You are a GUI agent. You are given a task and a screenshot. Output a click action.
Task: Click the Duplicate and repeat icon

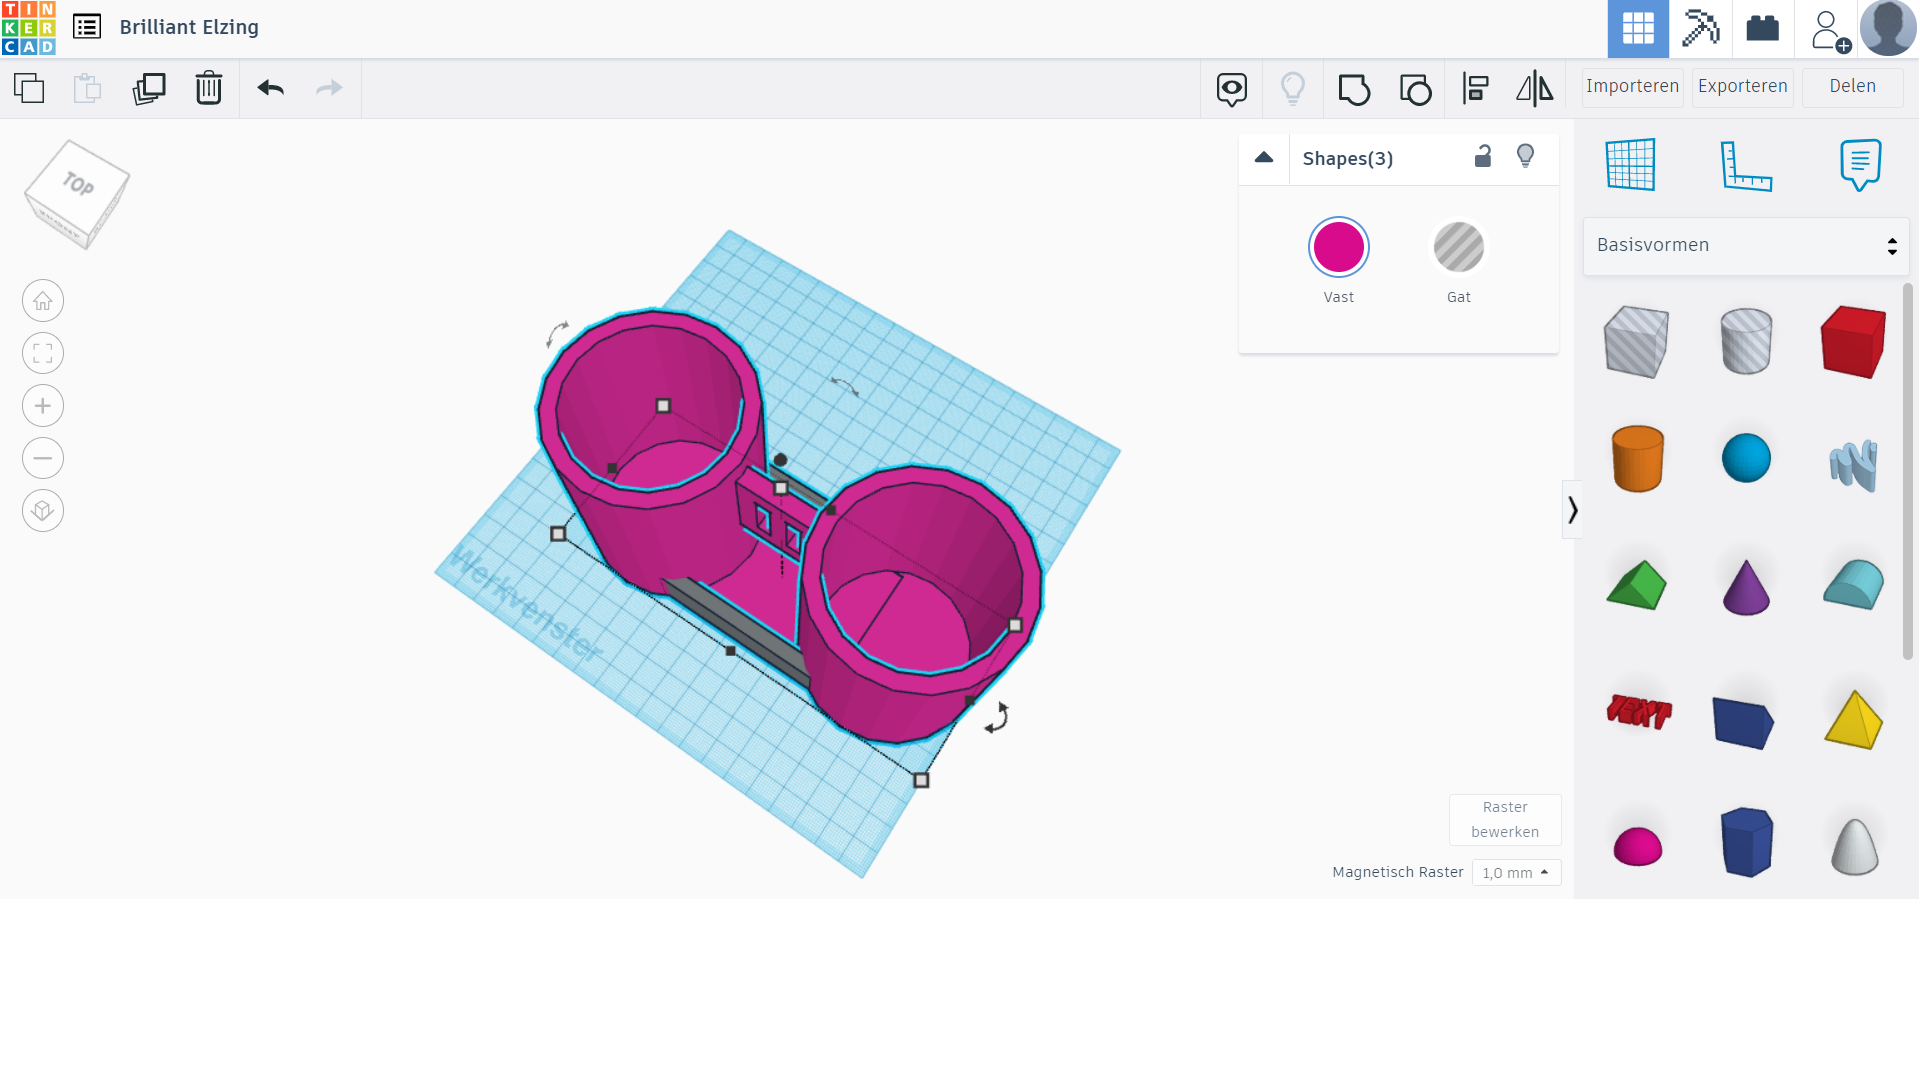tap(149, 88)
